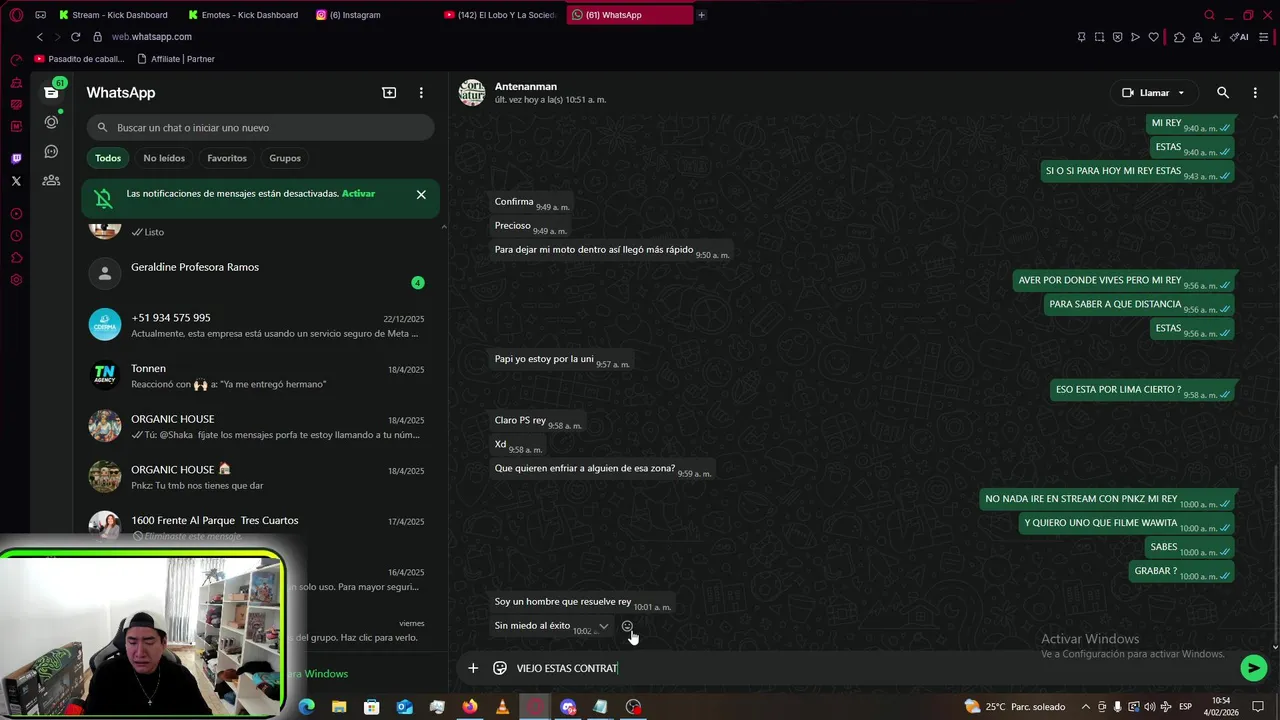Click the ad blocker shield icon

point(1117,37)
